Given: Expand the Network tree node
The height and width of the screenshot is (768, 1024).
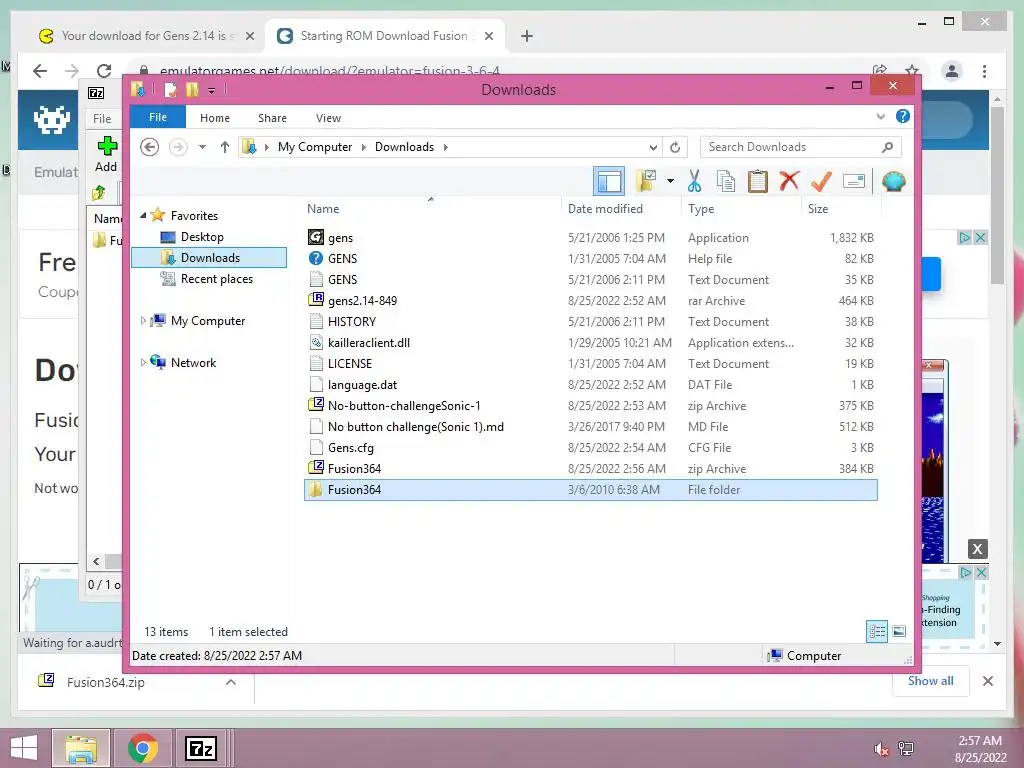Looking at the screenshot, I should (143, 362).
